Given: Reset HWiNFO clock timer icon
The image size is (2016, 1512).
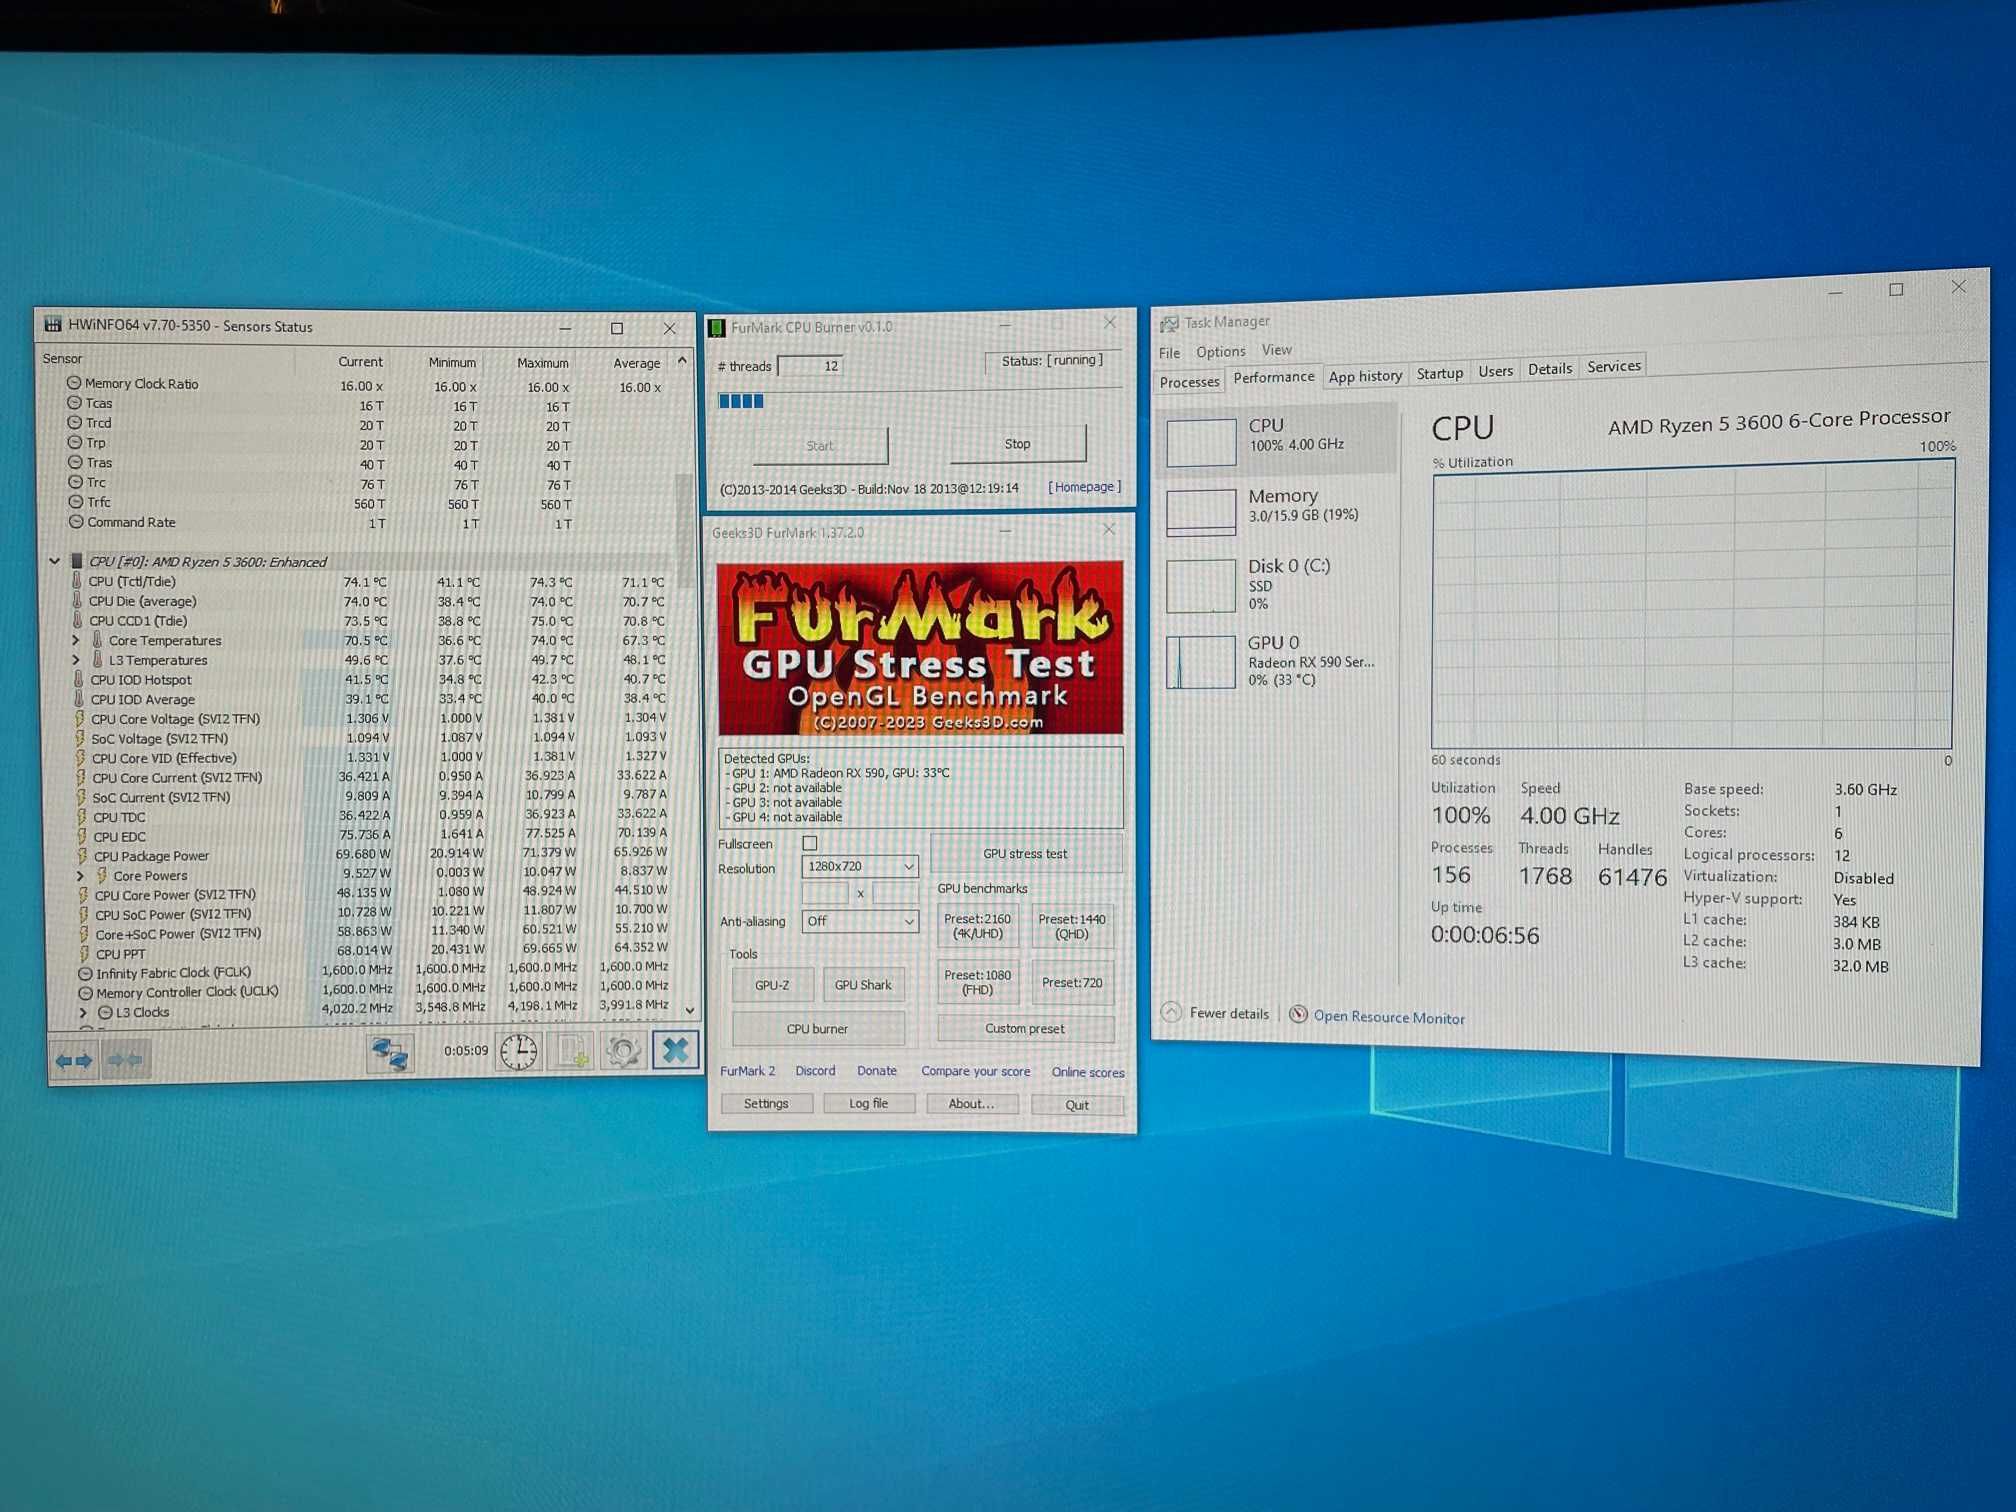Looking at the screenshot, I should point(519,1052).
